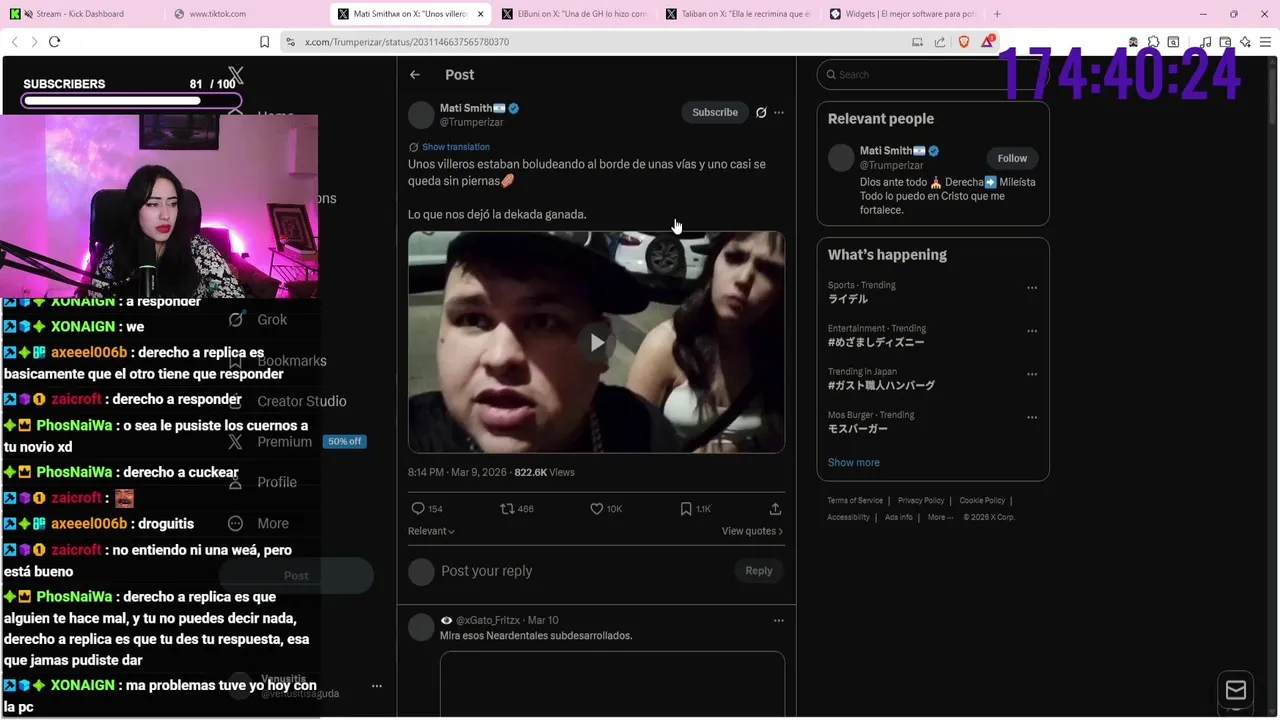
Task: Click the share icon in address bar
Action: click(940, 42)
